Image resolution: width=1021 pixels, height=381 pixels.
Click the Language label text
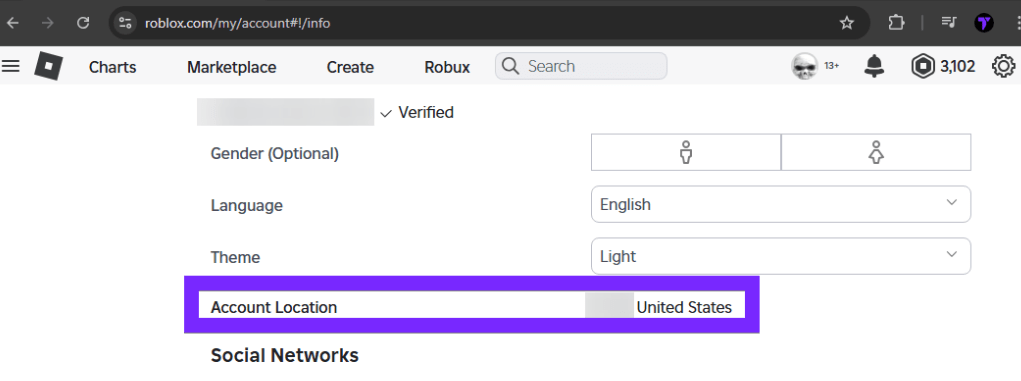[247, 206]
